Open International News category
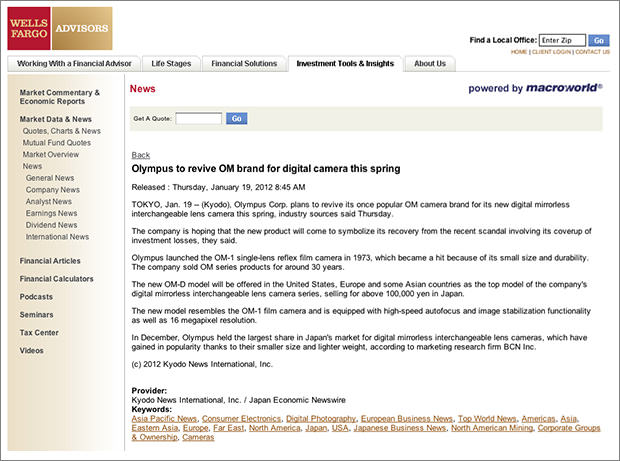Screen dimensions: 620x461 [57, 237]
